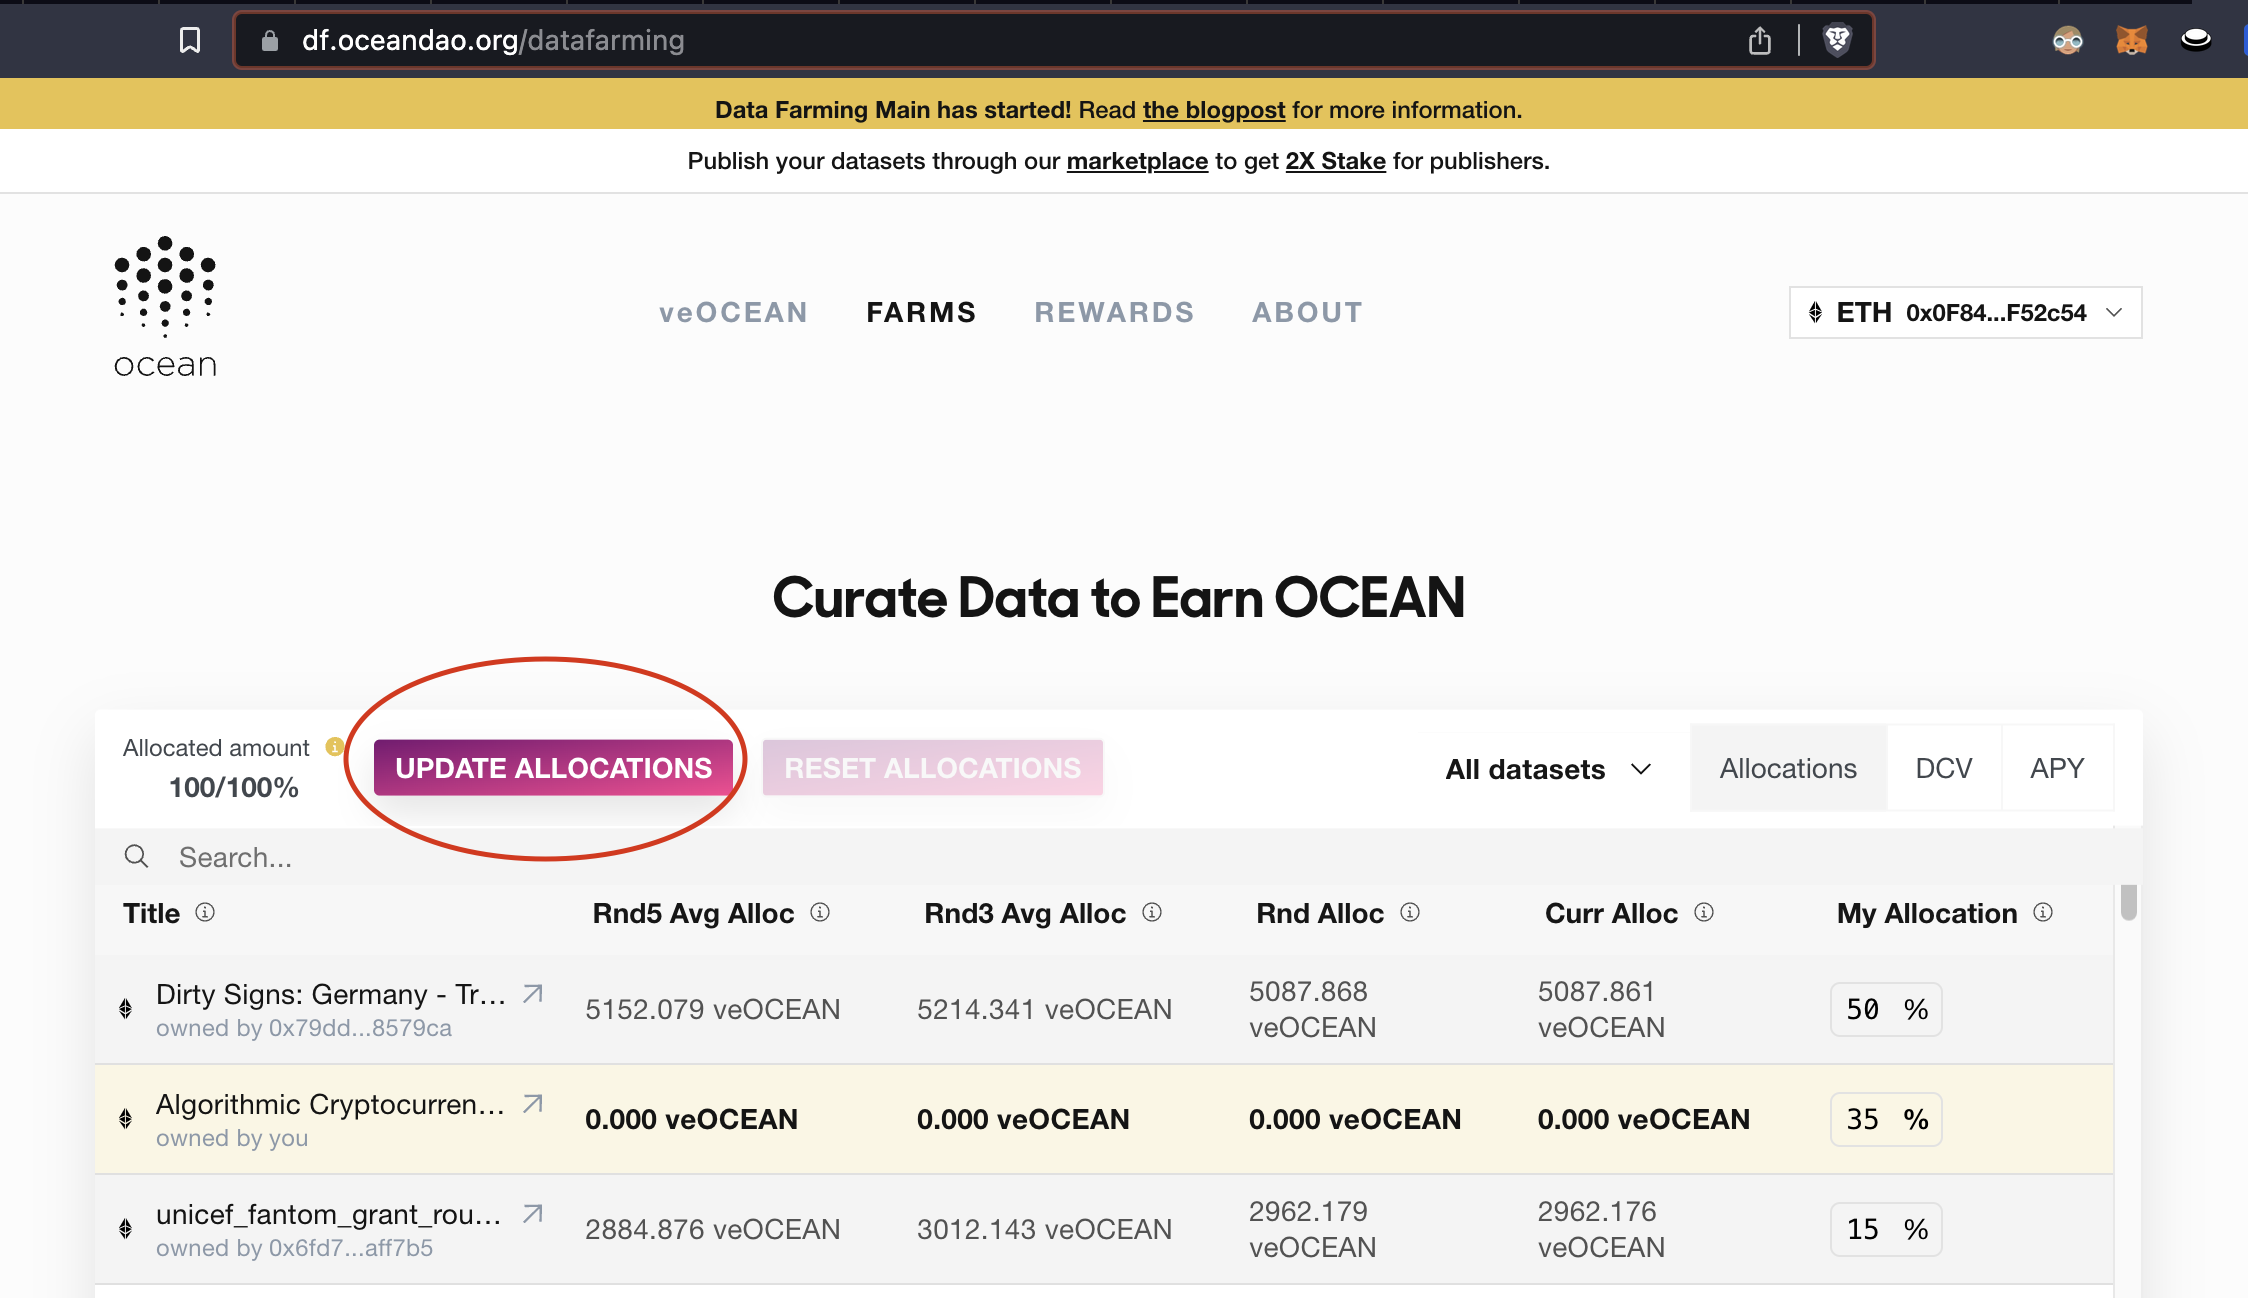Click the search magnifier icon
The height and width of the screenshot is (1298, 2248).
pyautogui.click(x=137, y=856)
